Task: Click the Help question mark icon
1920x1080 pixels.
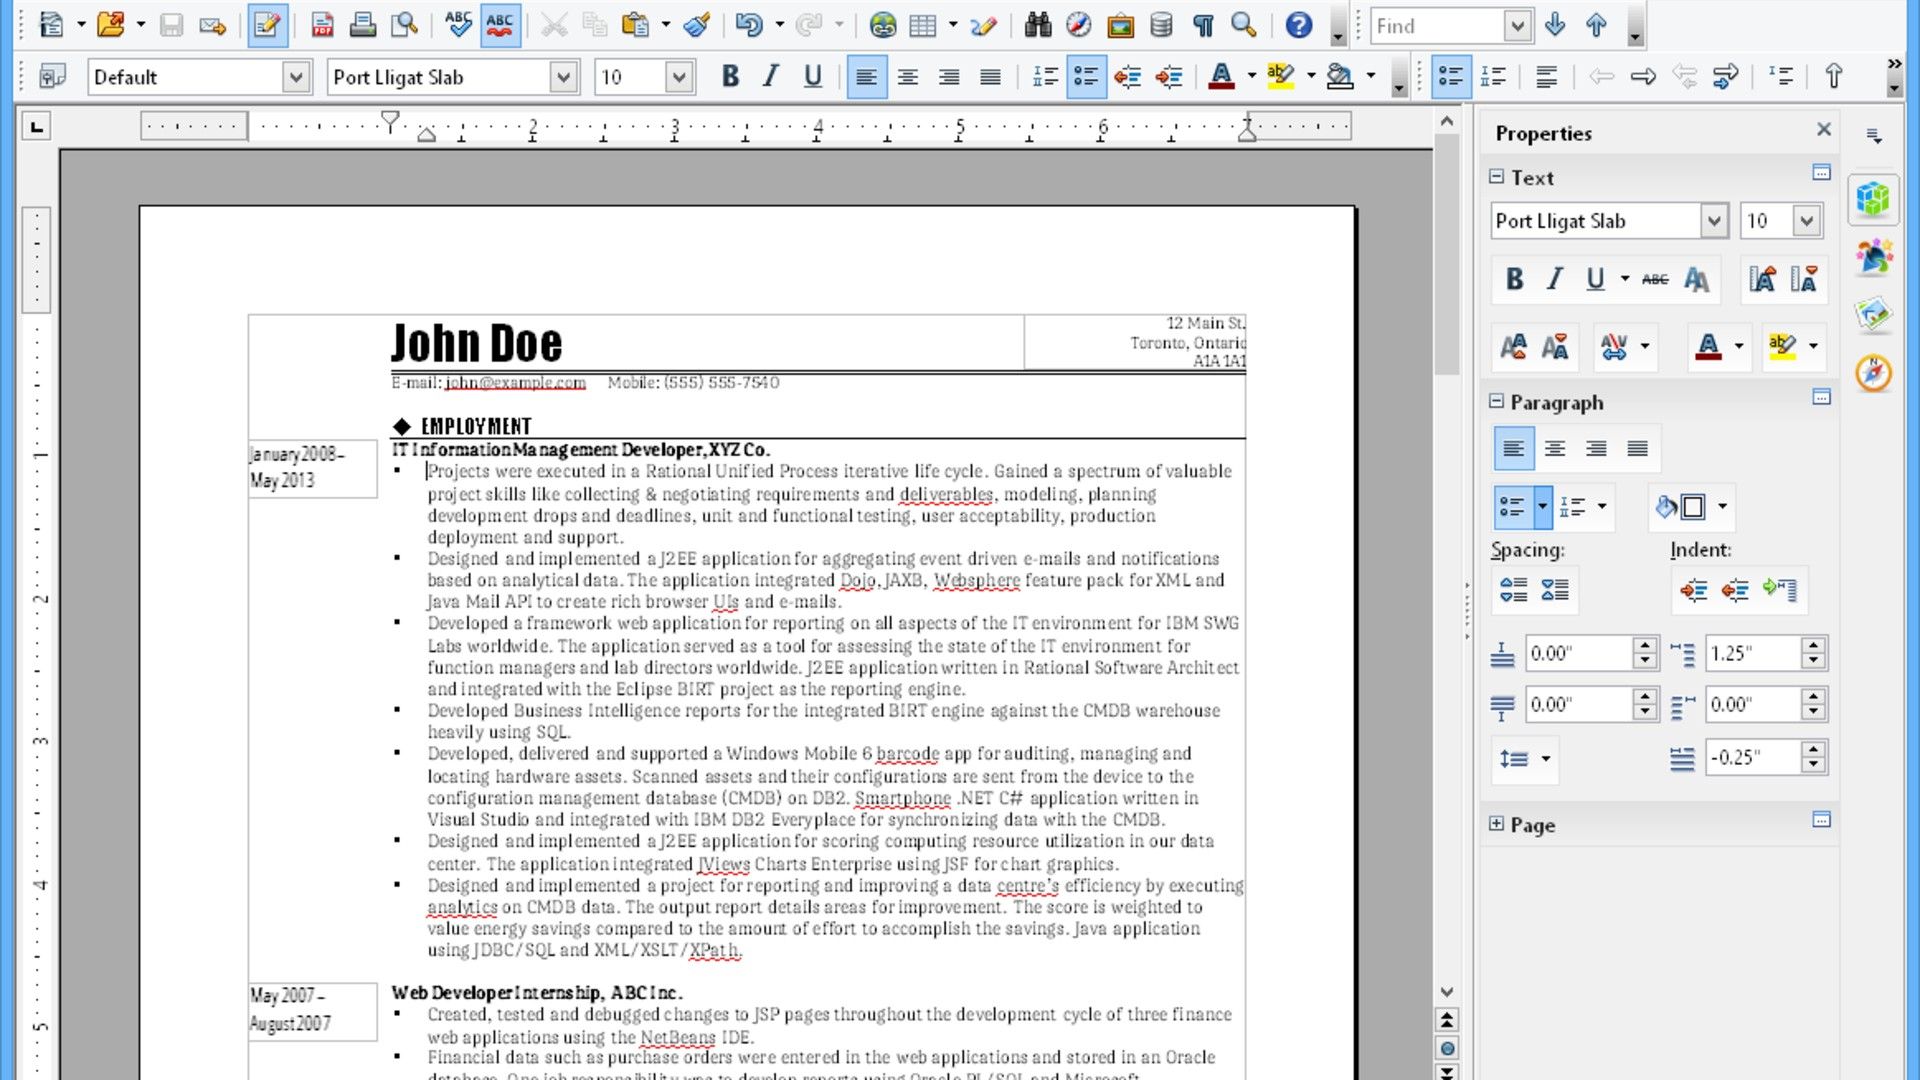Action: [x=1298, y=25]
